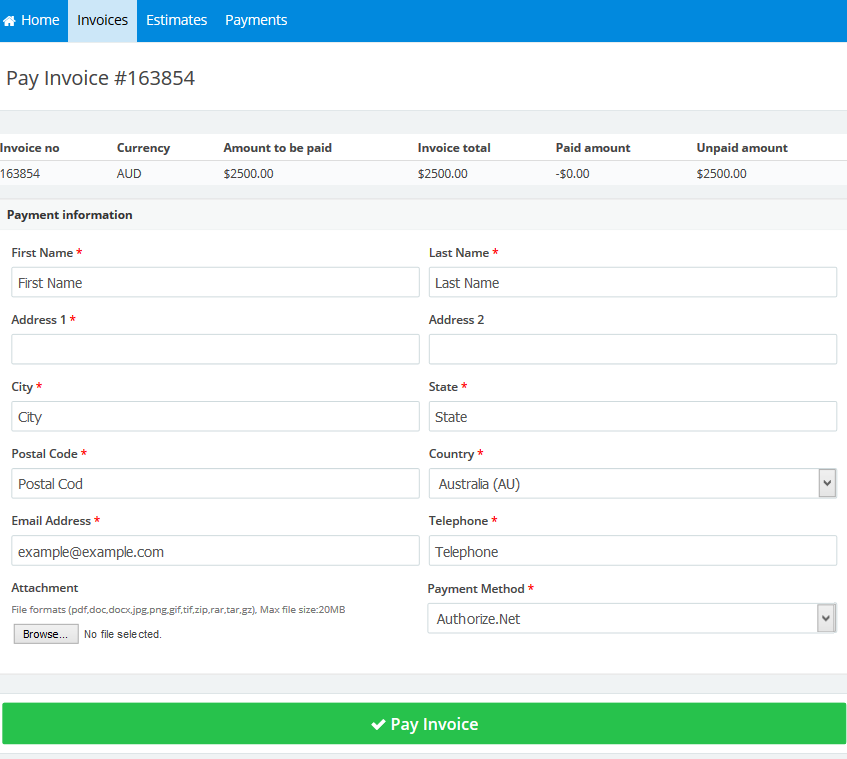Viewport: 847px width, 759px height.
Task: Switch to the Estimates tab
Action: point(176,21)
